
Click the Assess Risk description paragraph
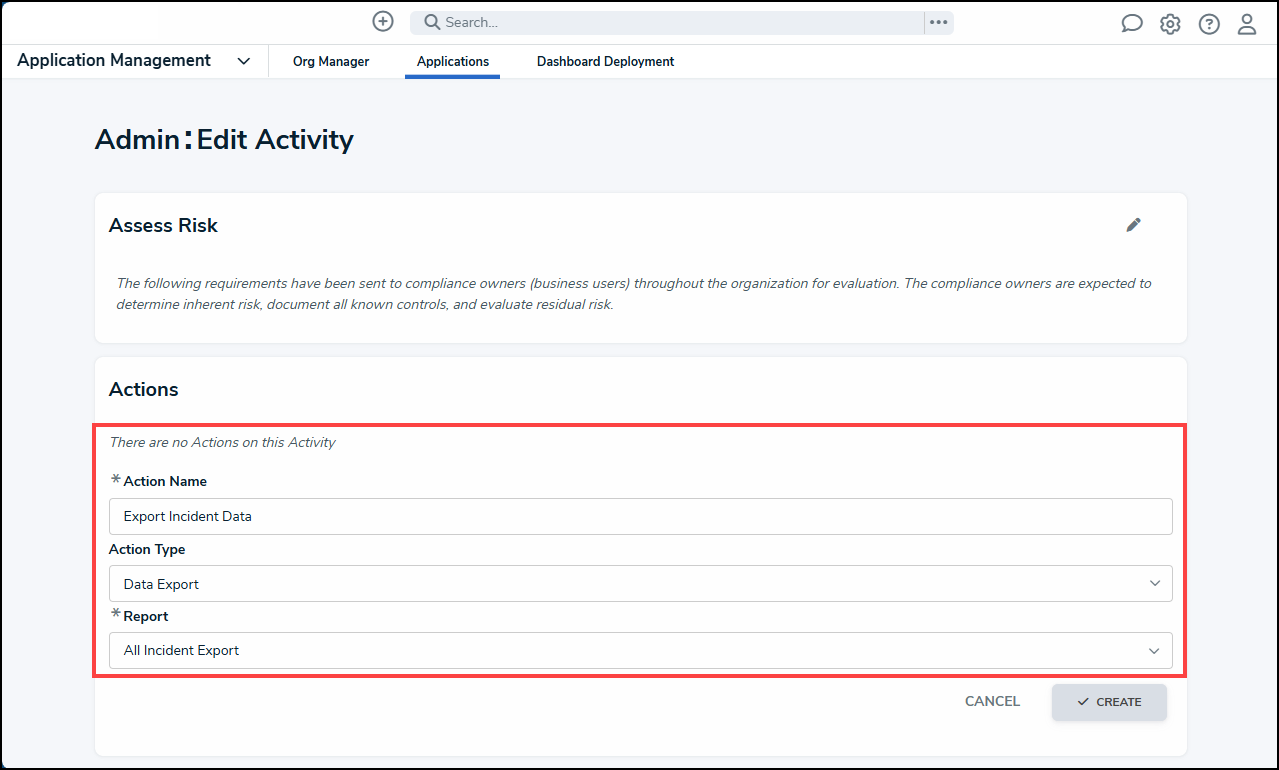(x=634, y=294)
